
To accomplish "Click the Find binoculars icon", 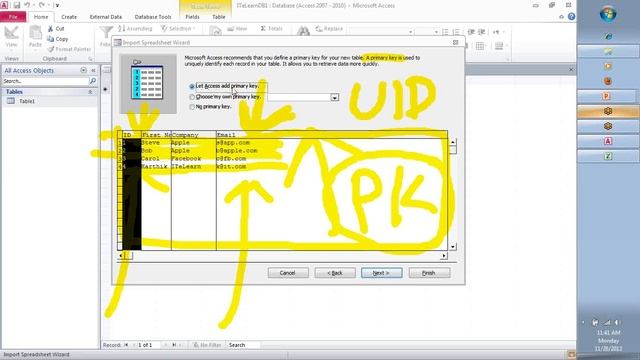I will [x=303, y=31].
